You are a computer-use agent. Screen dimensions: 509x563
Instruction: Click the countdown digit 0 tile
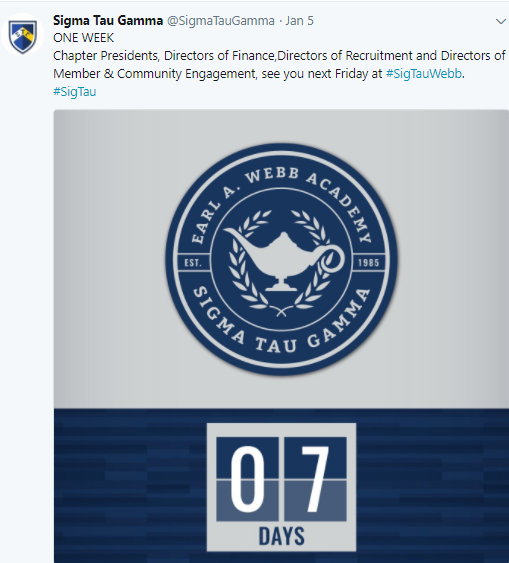point(247,479)
